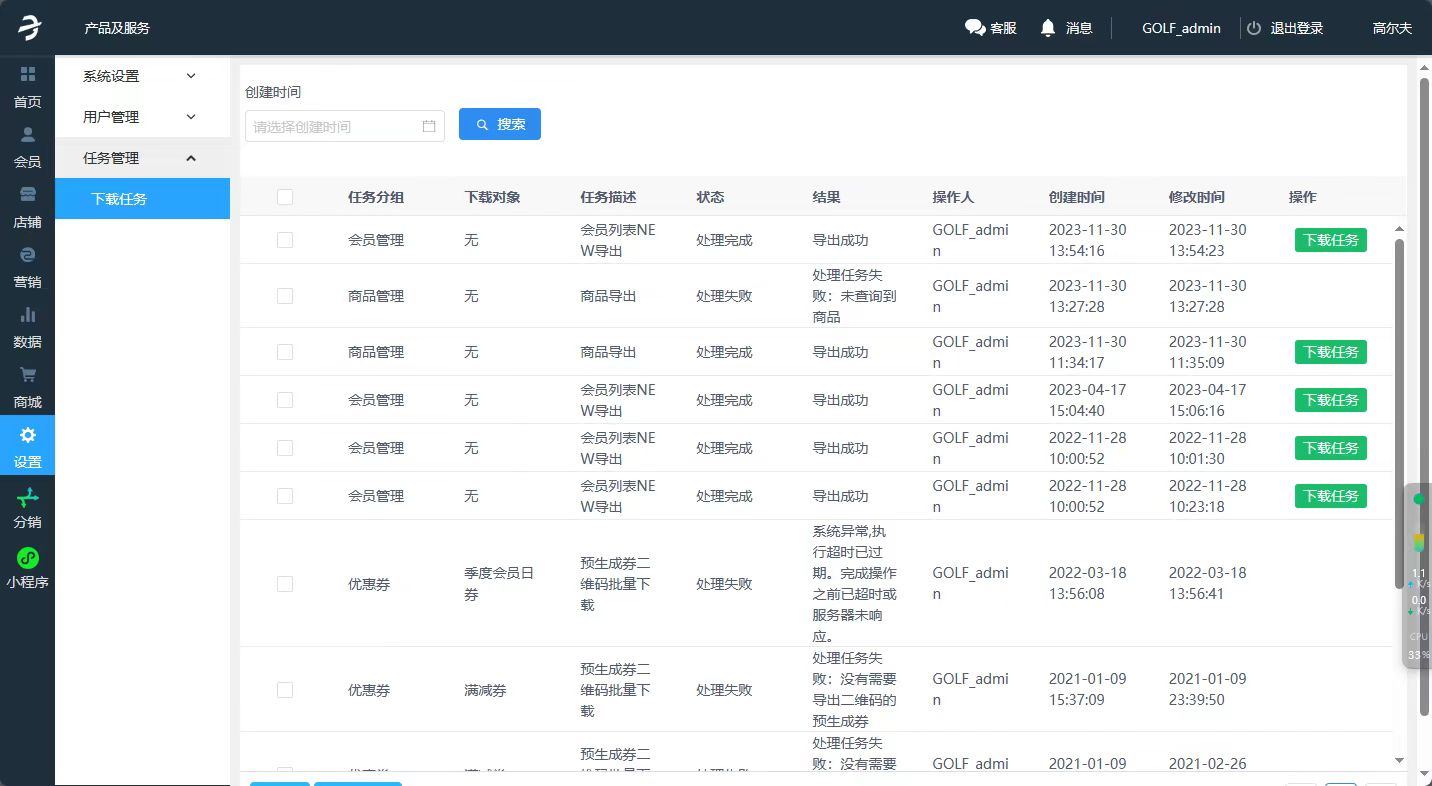Screen dimensions: 1432x786
Task: Open 分销 distribution section in sidebar
Action: [x=27, y=507]
